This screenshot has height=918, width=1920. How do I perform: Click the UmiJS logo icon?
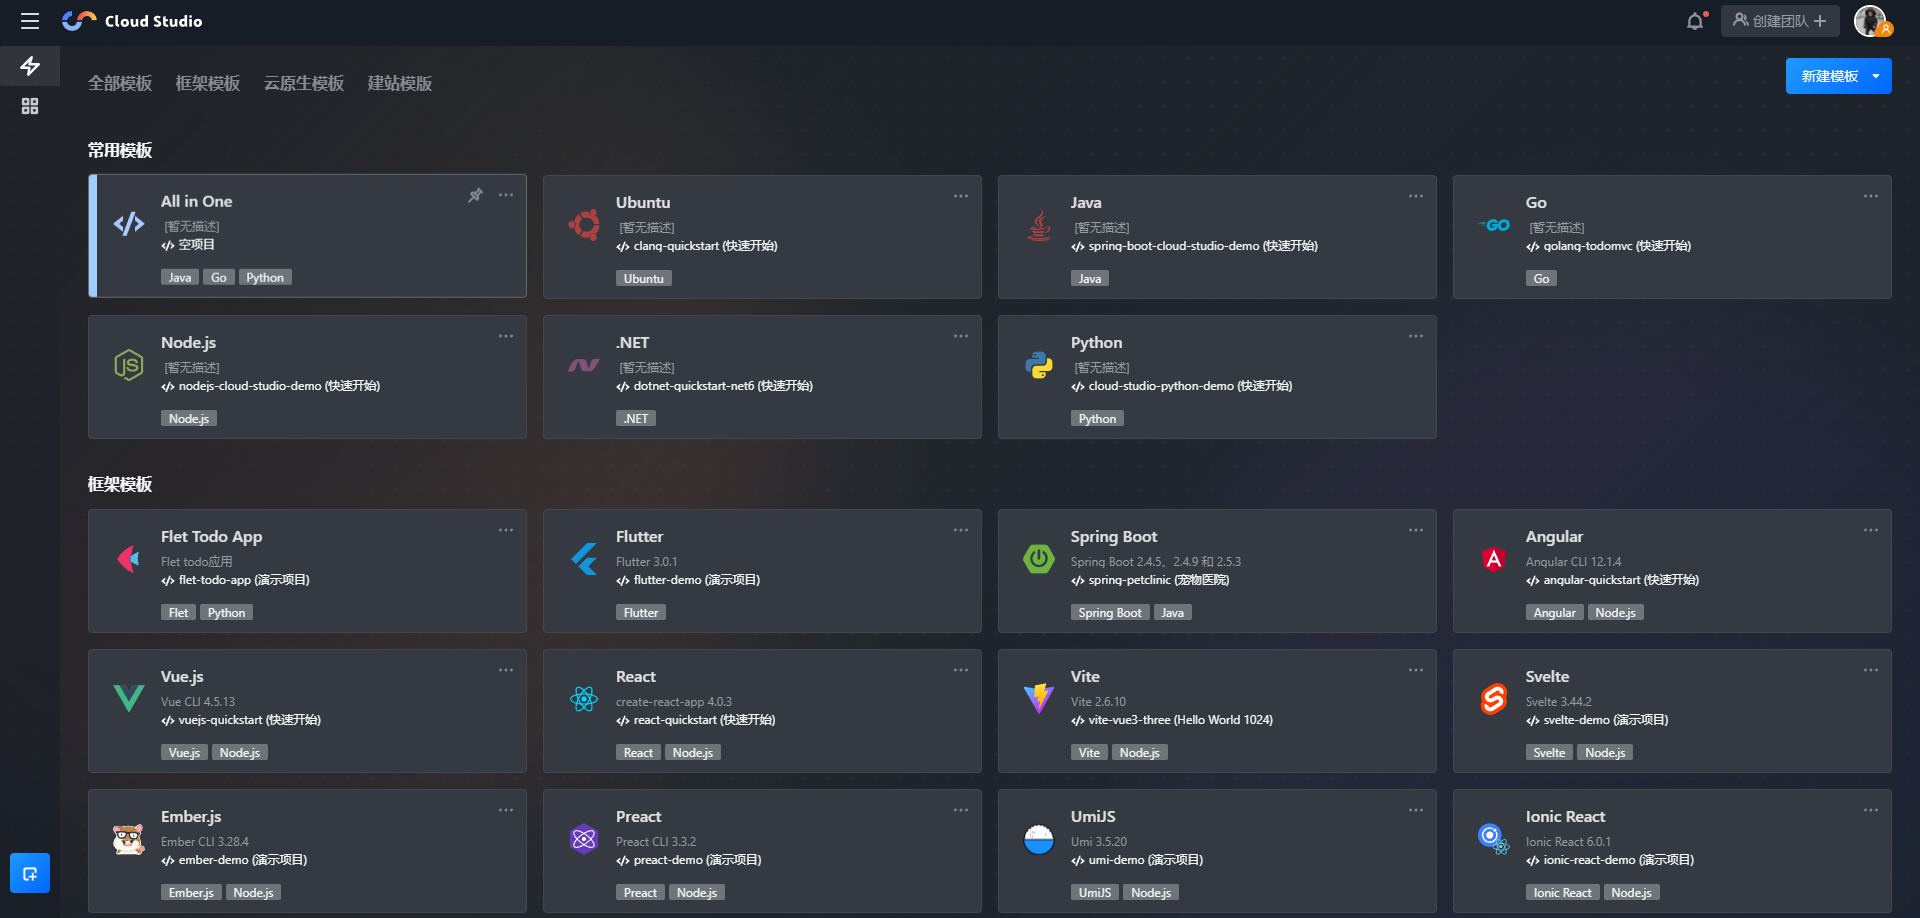(1039, 839)
